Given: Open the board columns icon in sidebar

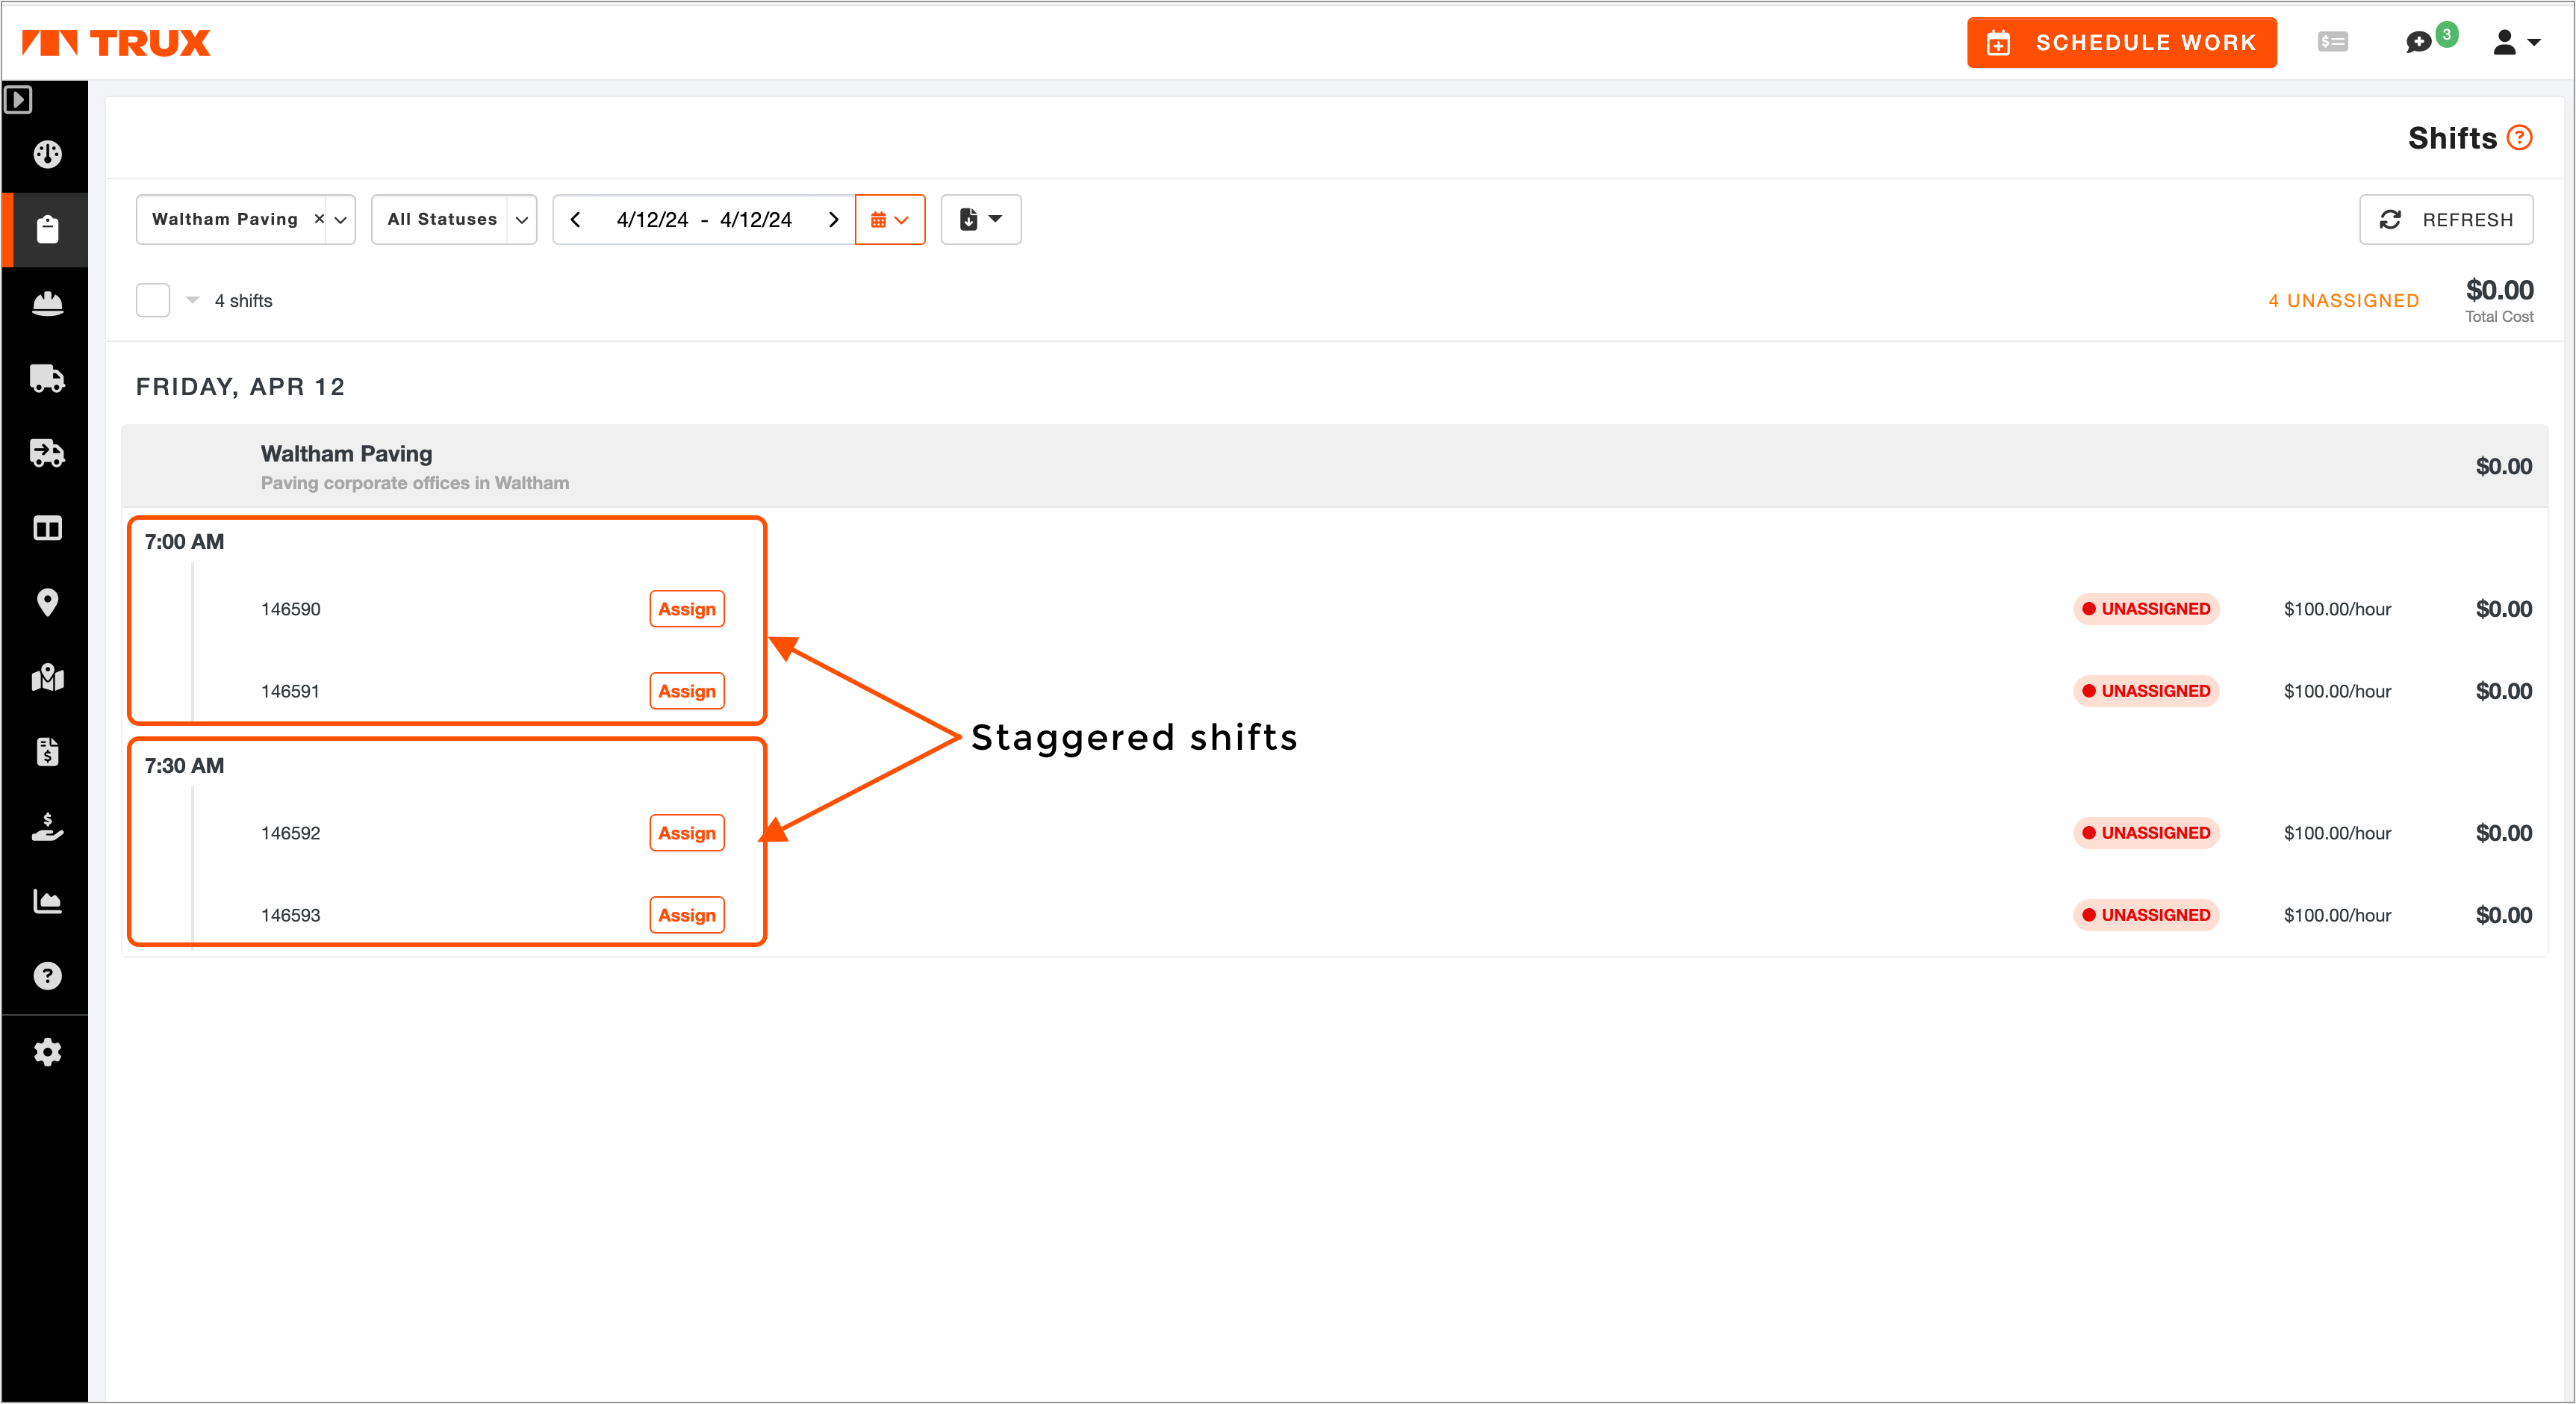Looking at the screenshot, I should (x=47, y=528).
